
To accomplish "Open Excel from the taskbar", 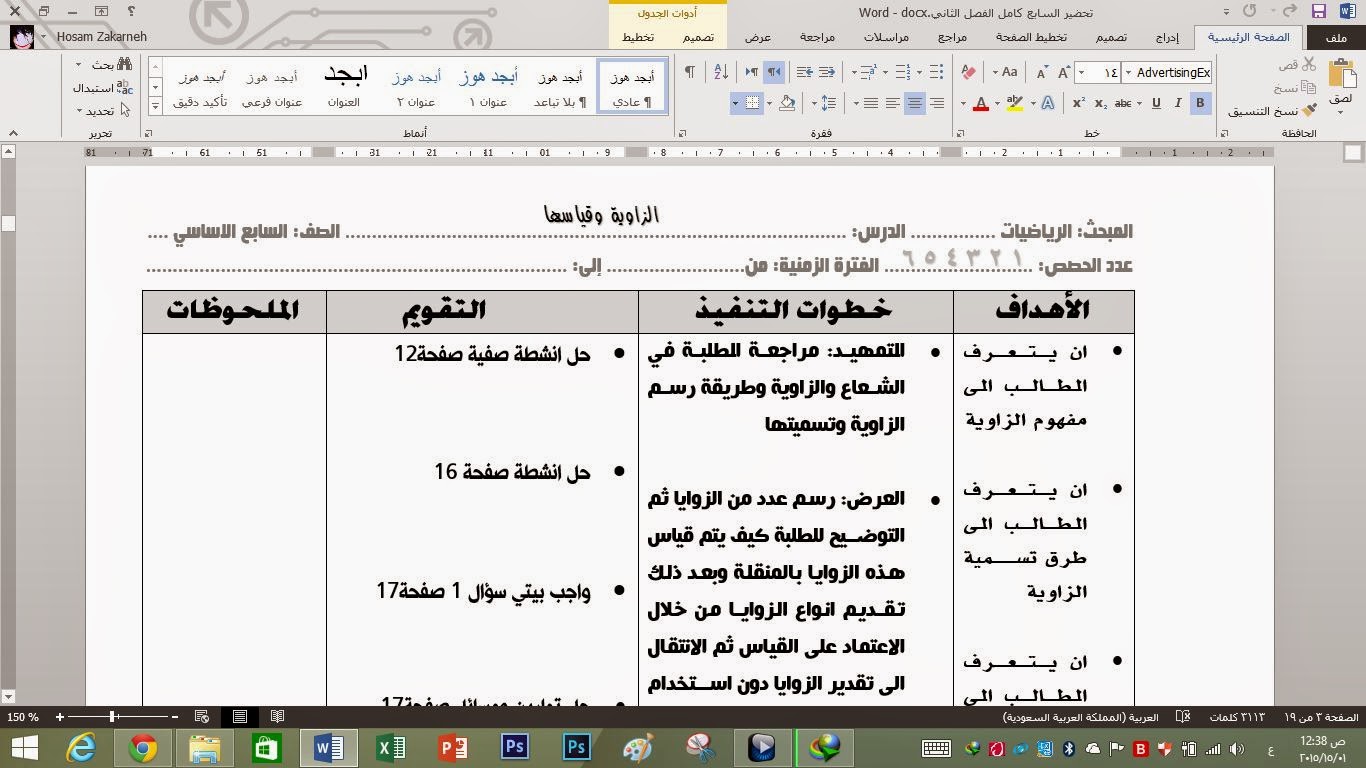I will [x=391, y=747].
